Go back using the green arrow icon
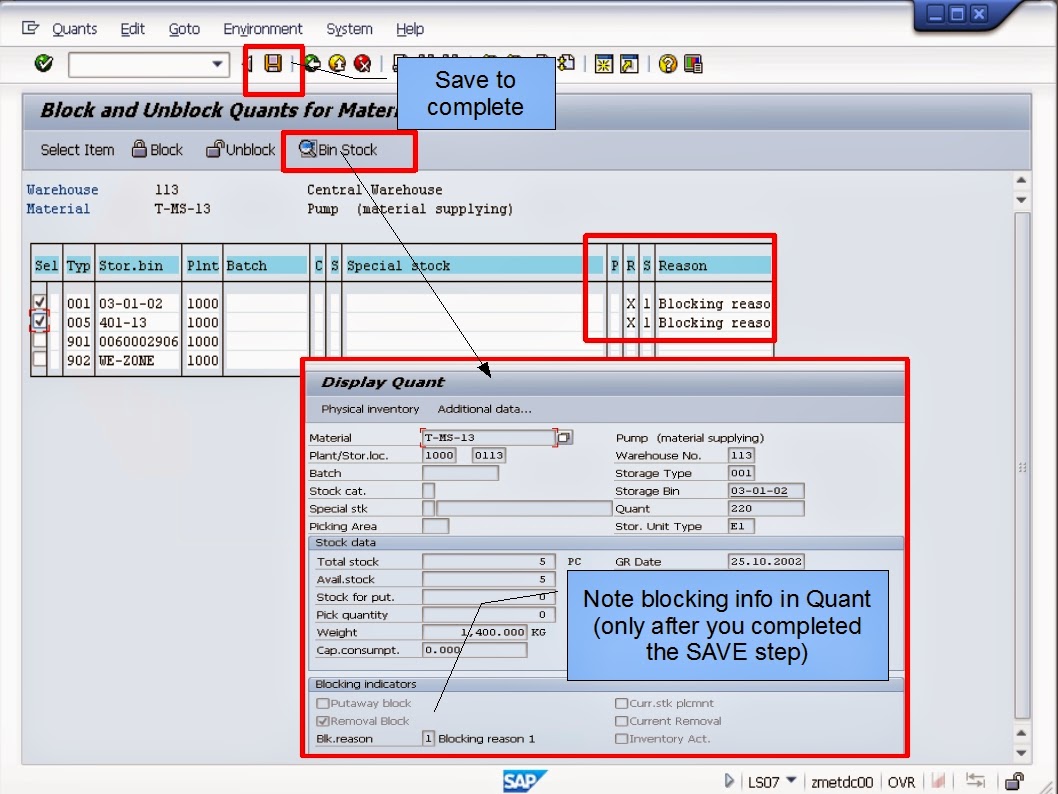The height and width of the screenshot is (794, 1058). click(311, 64)
